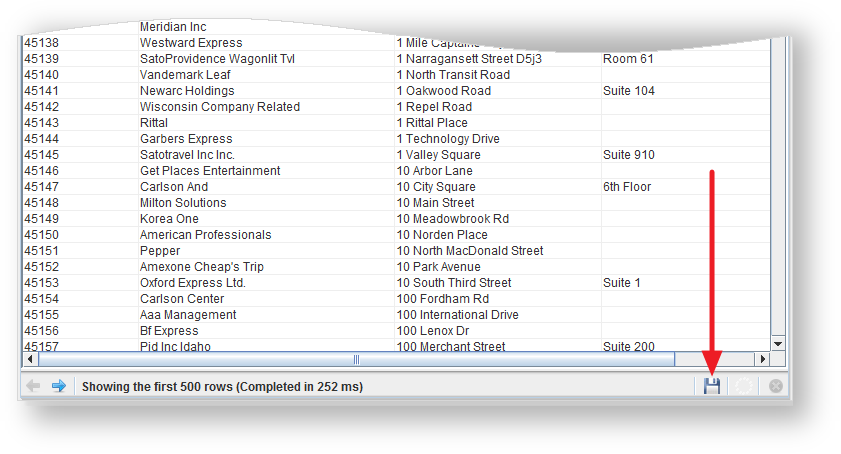Click the 10 North MacDonald Street cell
841x454 pixels.
click(x=498, y=251)
